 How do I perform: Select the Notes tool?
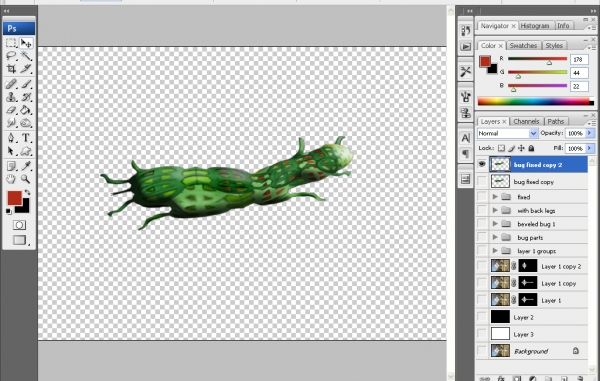[x=11, y=166]
